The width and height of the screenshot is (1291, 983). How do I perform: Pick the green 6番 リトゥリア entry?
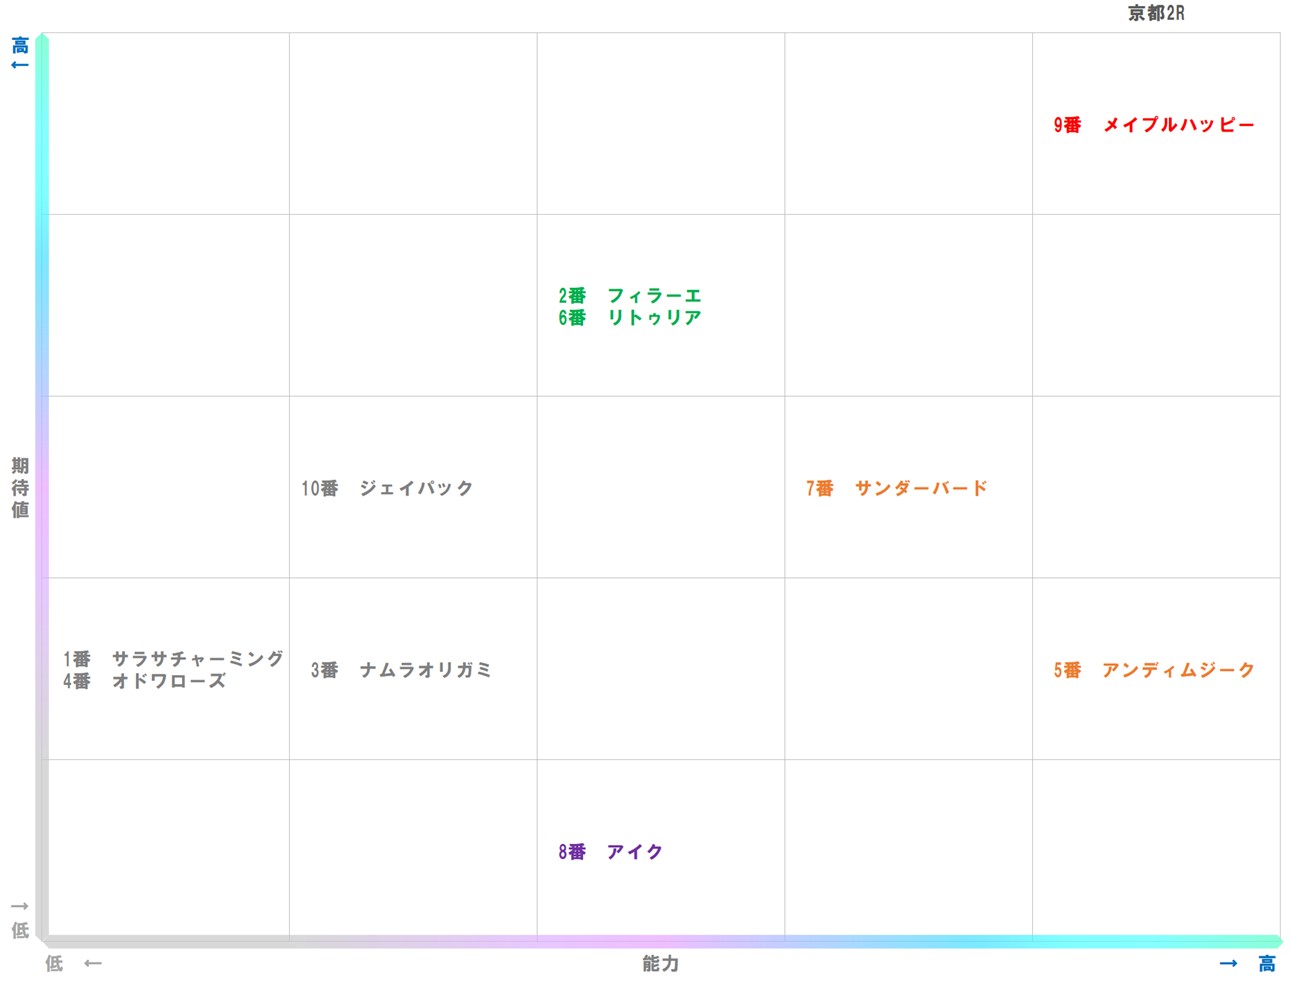(x=630, y=318)
